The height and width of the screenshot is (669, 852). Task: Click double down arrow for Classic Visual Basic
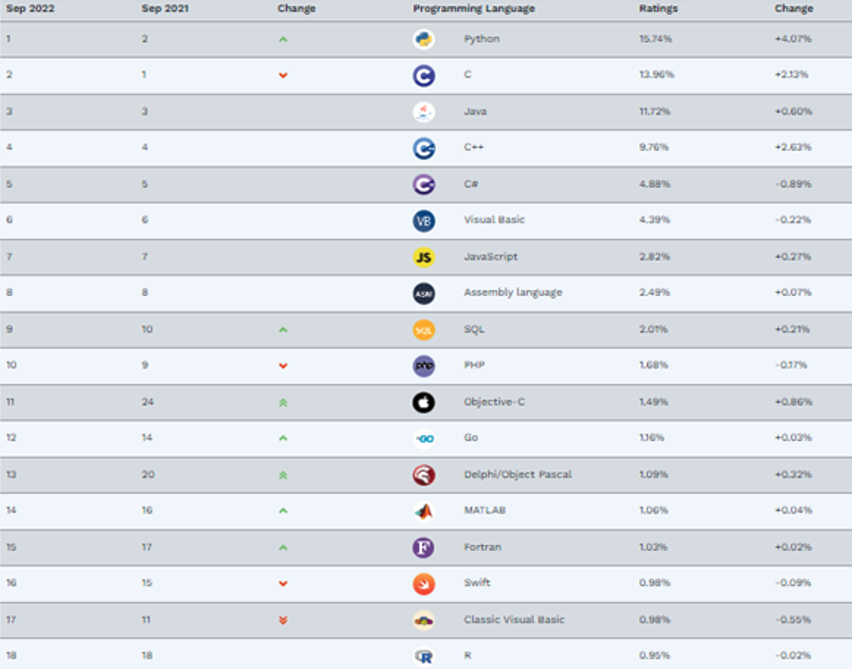[x=283, y=620]
